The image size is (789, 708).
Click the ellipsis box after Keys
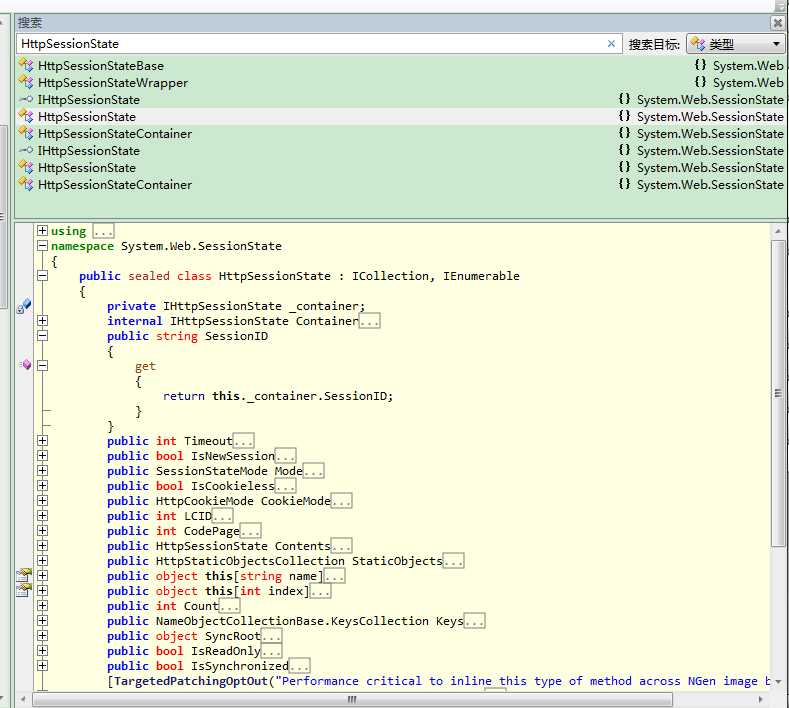tap(475, 621)
